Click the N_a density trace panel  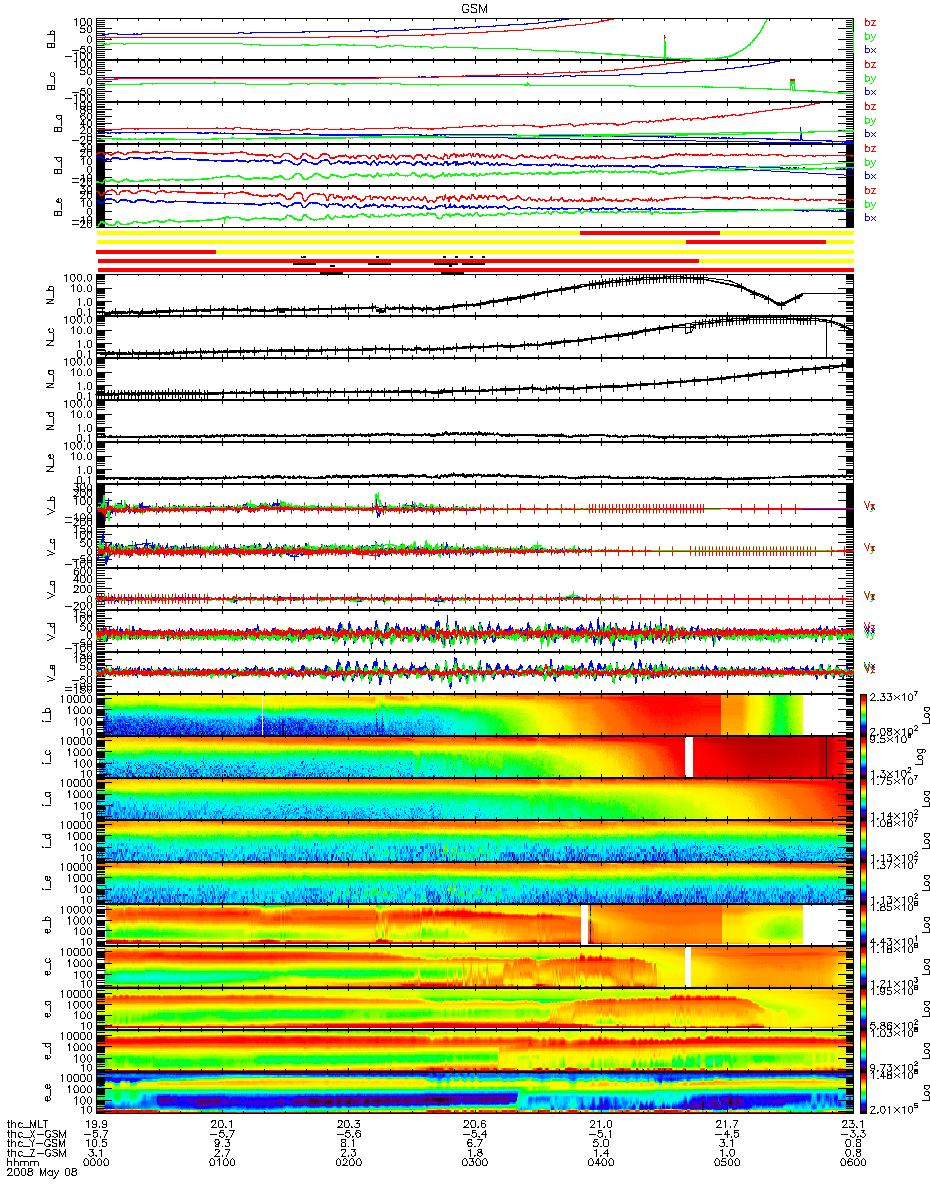(475, 379)
